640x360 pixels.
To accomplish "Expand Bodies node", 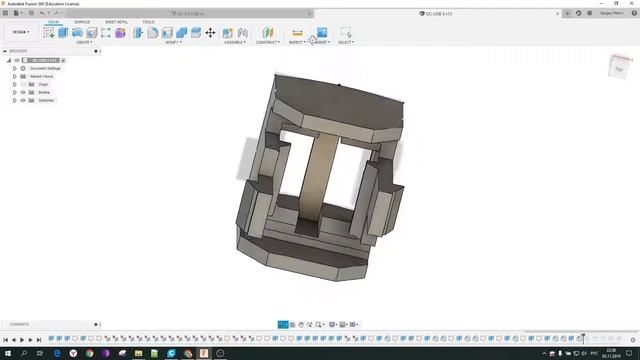I will pyautogui.click(x=15, y=92).
